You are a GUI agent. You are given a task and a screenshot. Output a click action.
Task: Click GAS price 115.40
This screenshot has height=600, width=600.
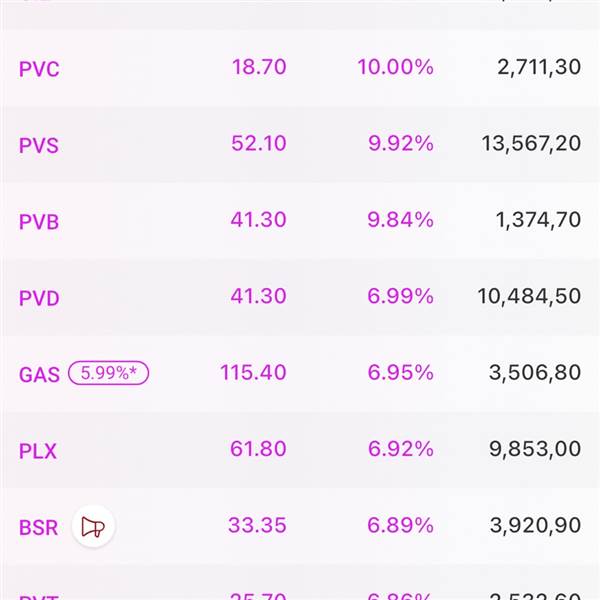pos(253,372)
